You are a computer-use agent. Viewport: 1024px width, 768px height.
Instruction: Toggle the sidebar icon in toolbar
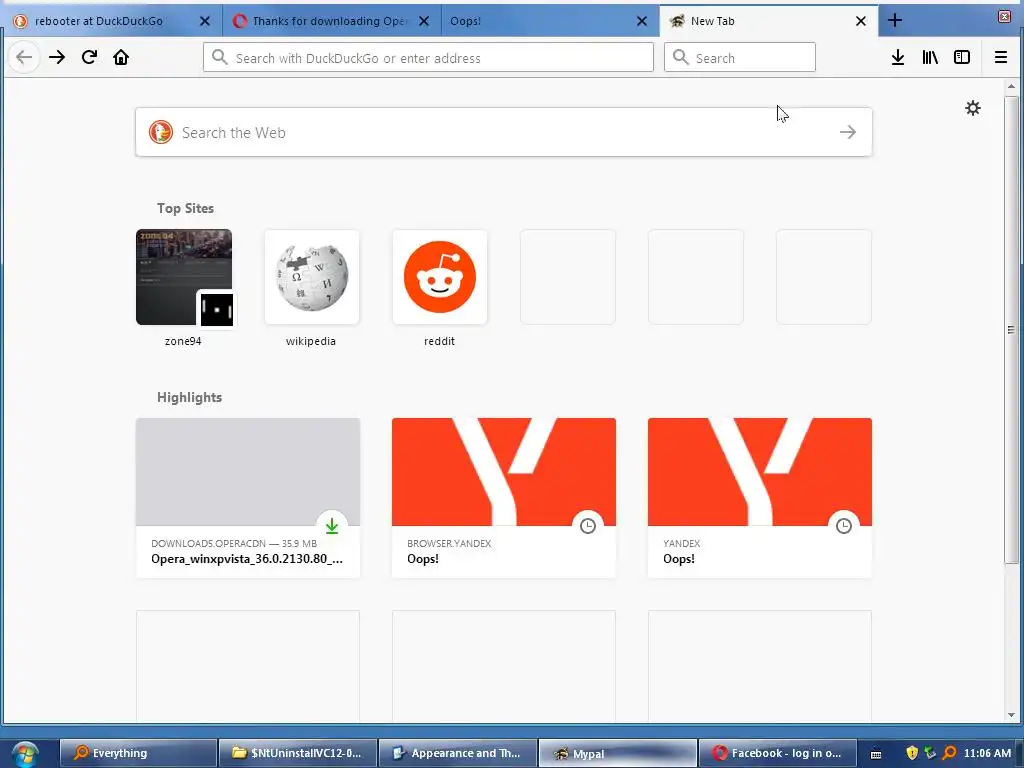962,57
